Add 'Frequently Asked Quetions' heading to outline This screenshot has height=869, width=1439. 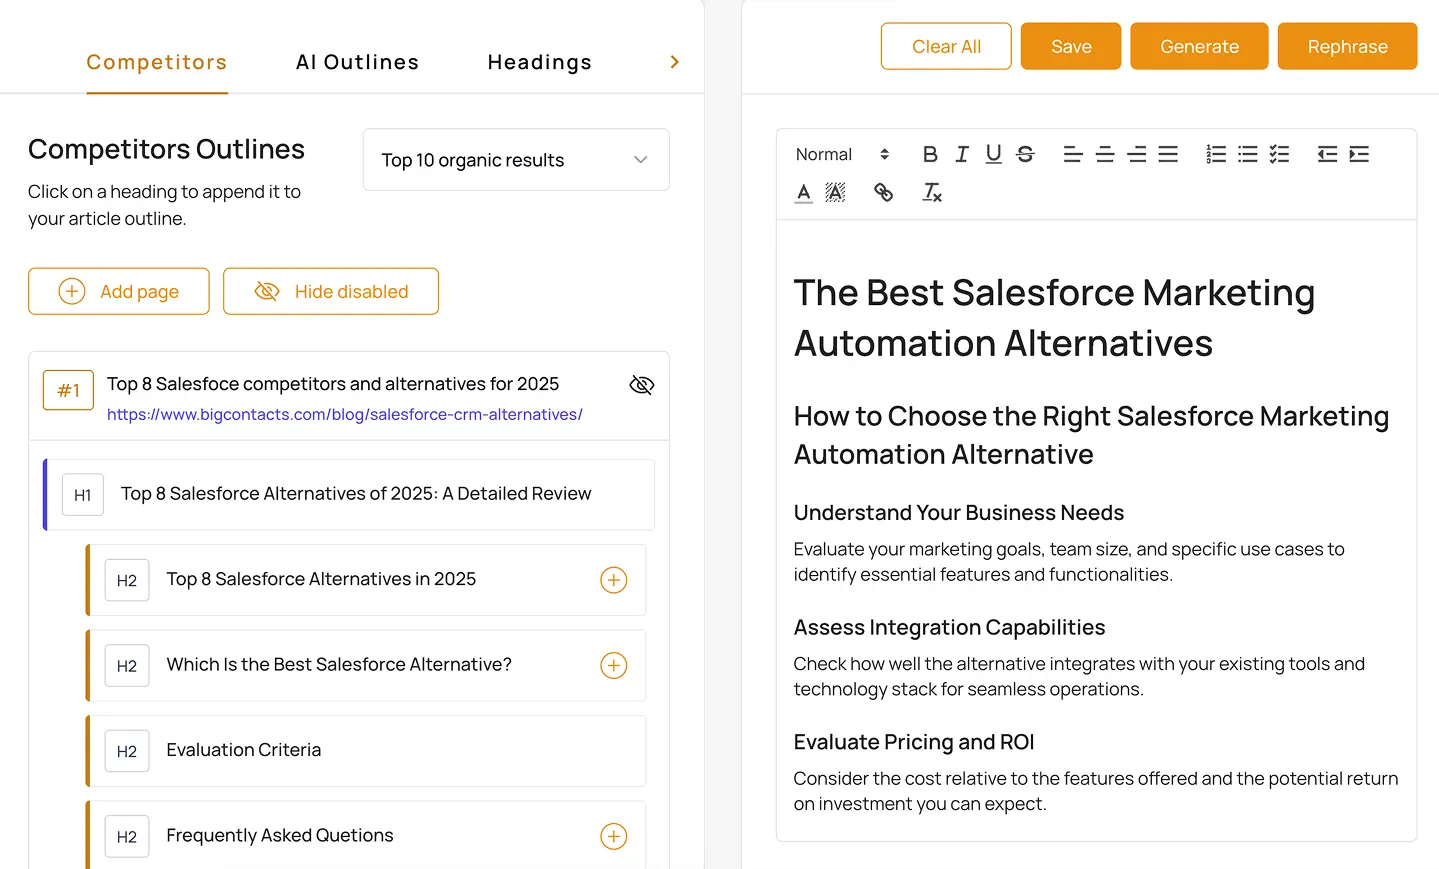coord(613,836)
